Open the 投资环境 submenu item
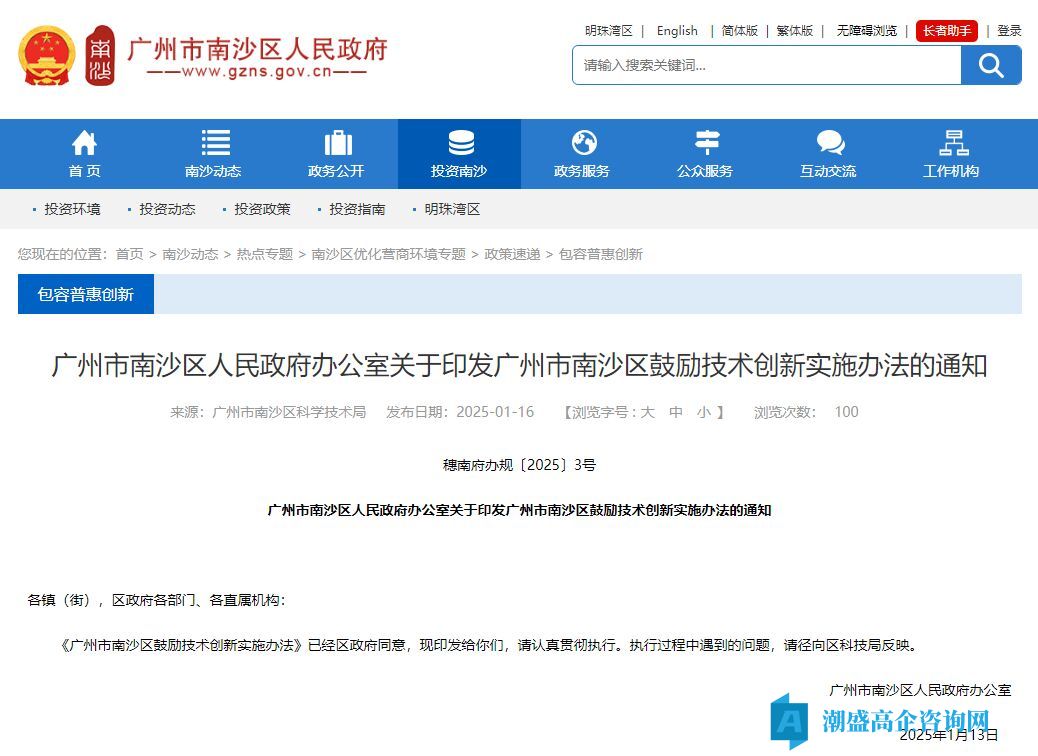The image size is (1038, 756). [72, 209]
